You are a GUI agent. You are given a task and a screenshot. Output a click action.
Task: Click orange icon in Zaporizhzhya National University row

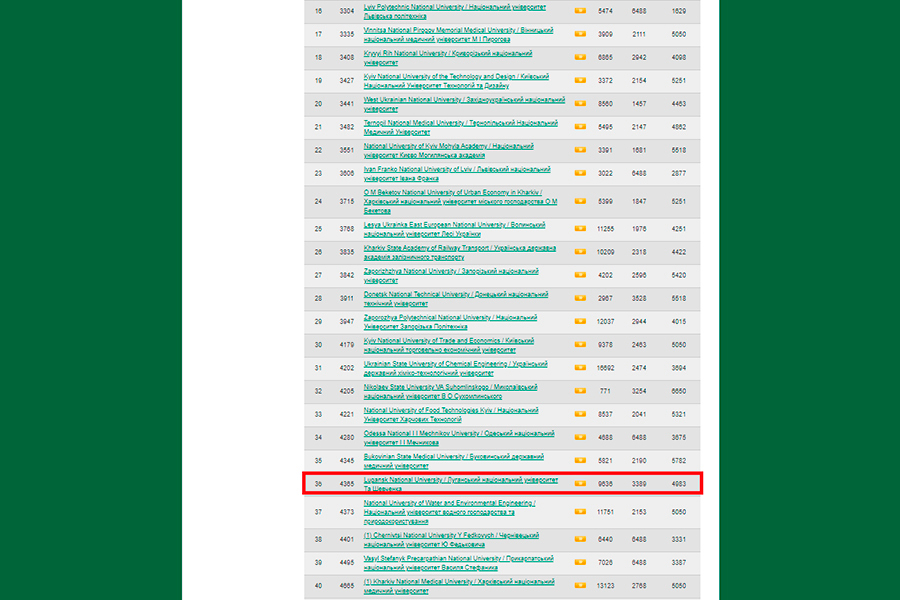point(580,275)
